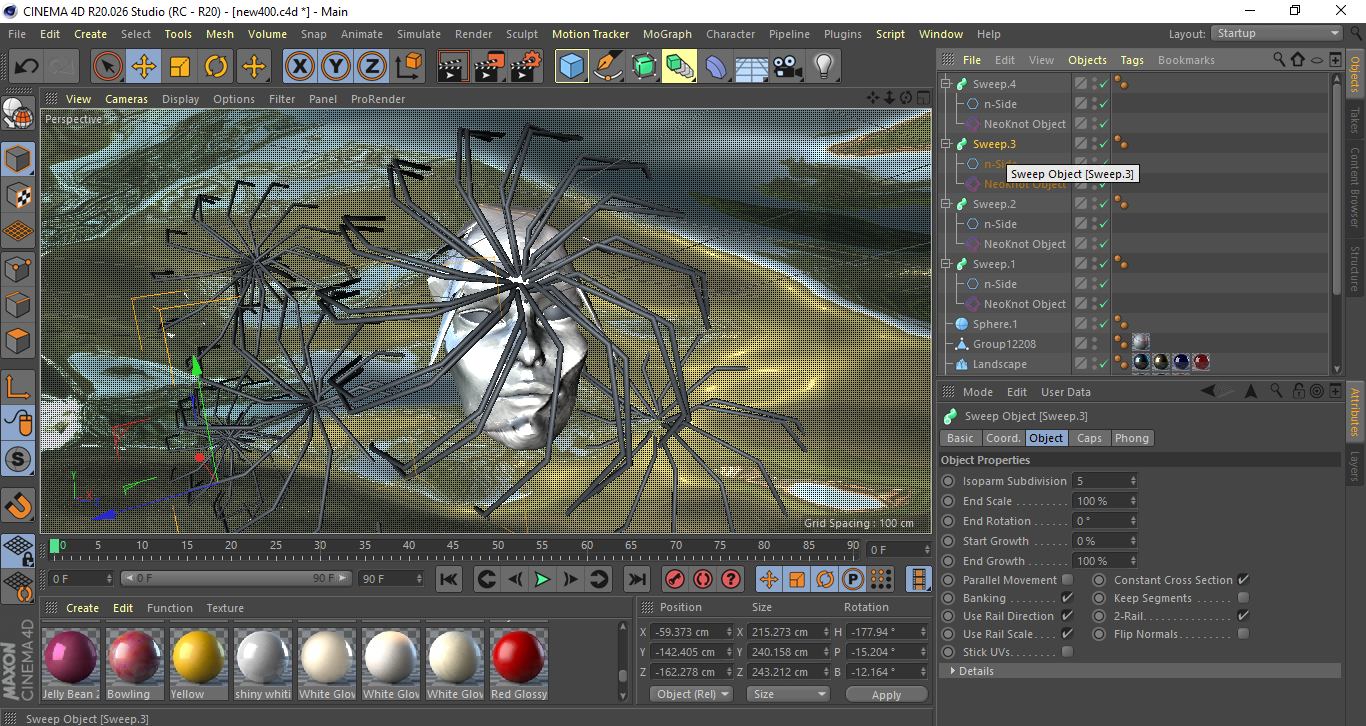Enable Flip Normals checkbox
Screen dimensions: 1366x726
point(1243,634)
